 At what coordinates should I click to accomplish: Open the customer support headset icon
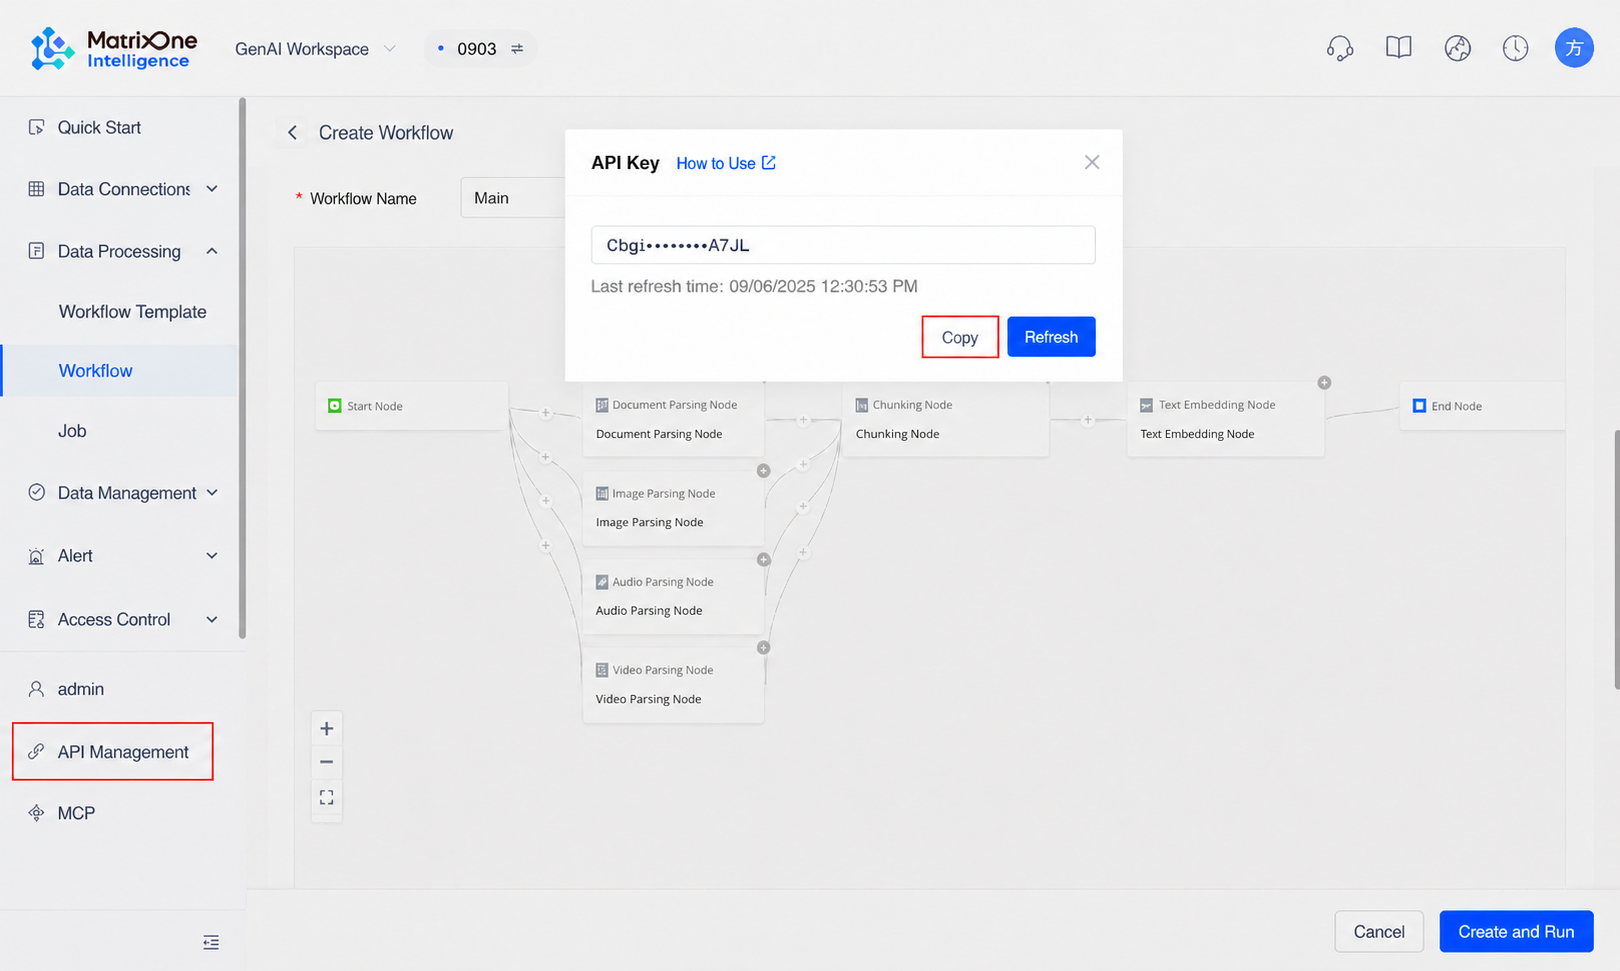[x=1340, y=48]
